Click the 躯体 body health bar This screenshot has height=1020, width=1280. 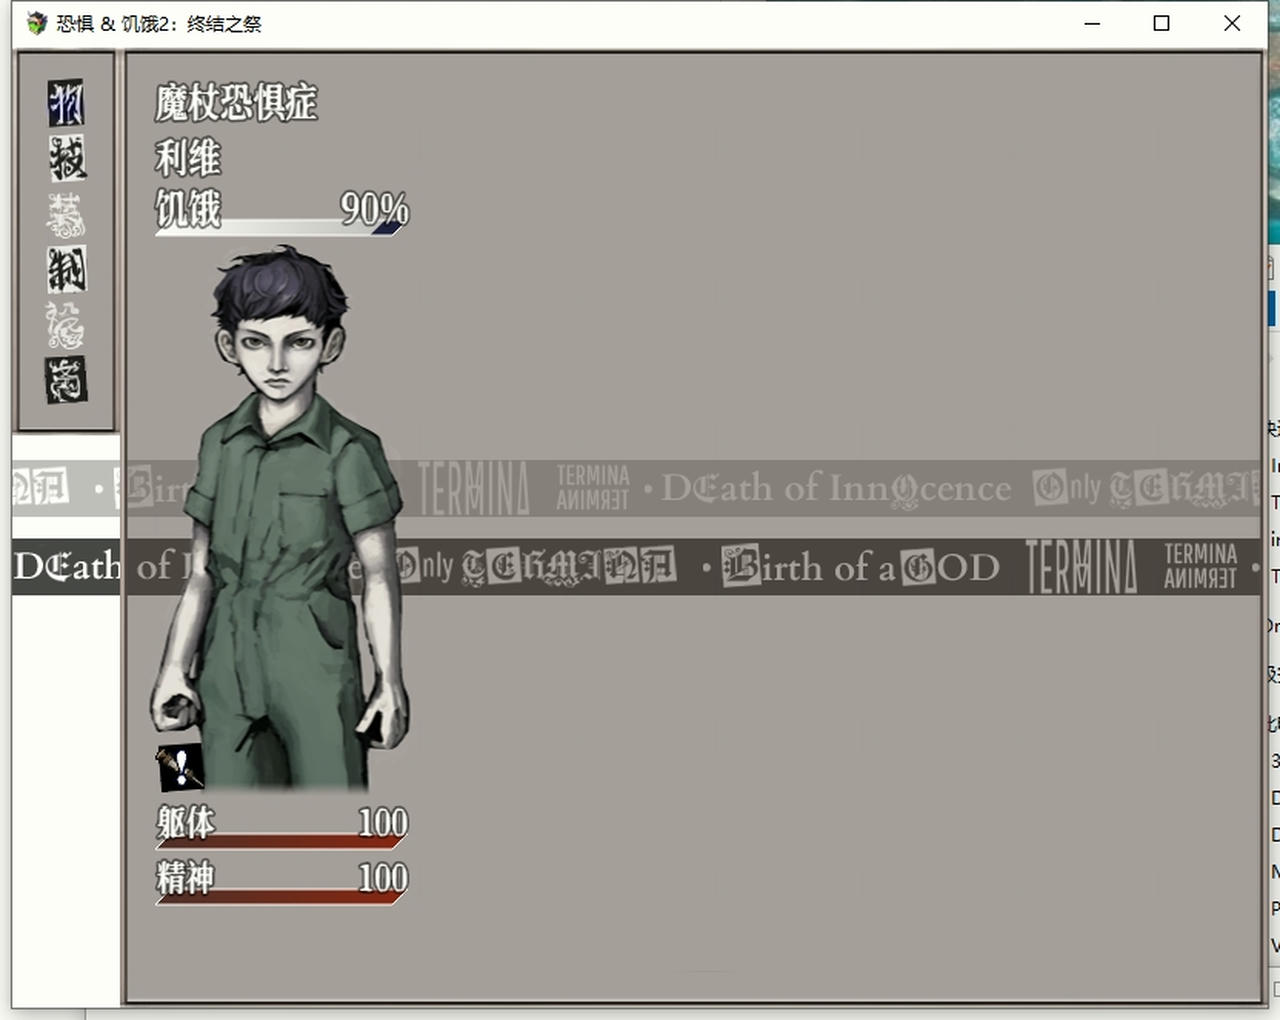click(281, 842)
